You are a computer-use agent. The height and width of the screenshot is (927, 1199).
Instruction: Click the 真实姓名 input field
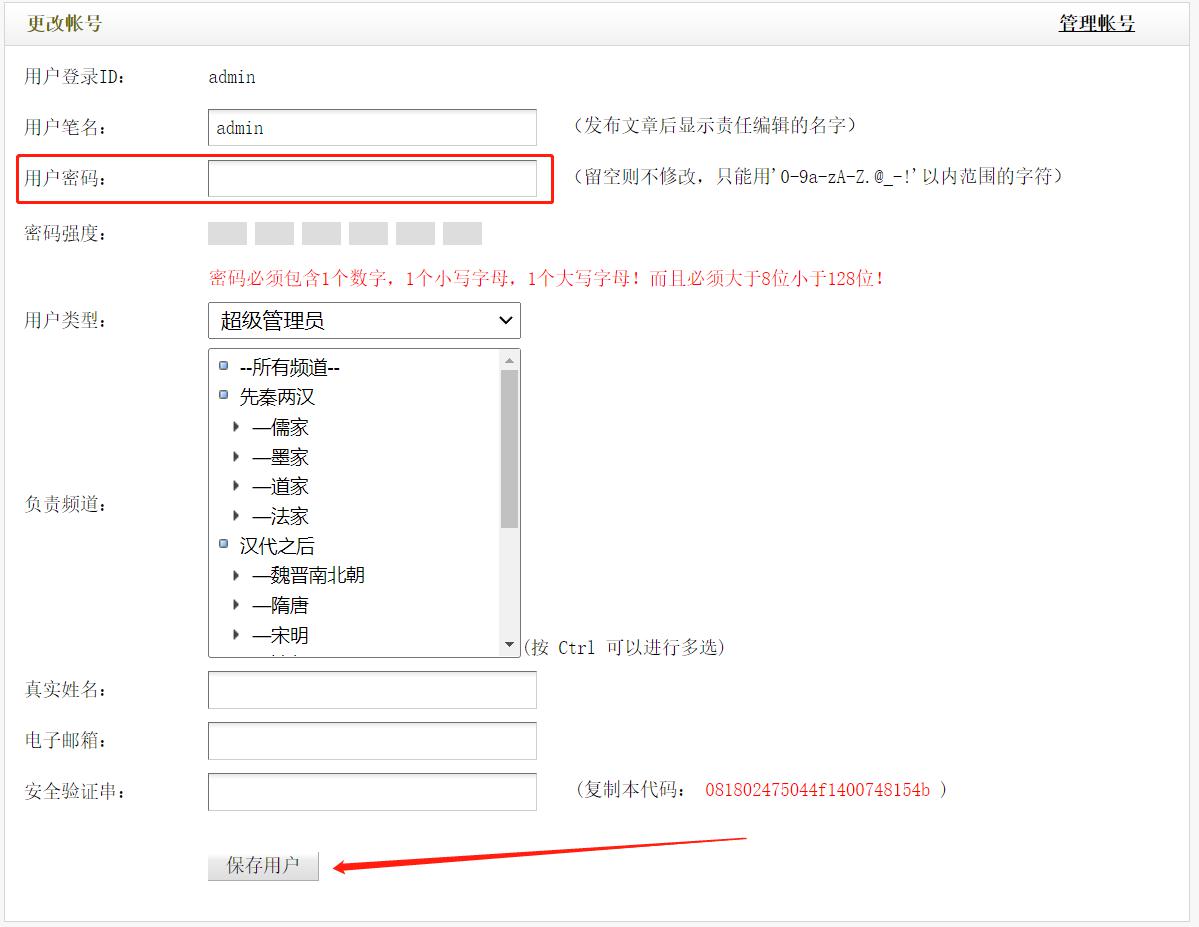[372, 690]
